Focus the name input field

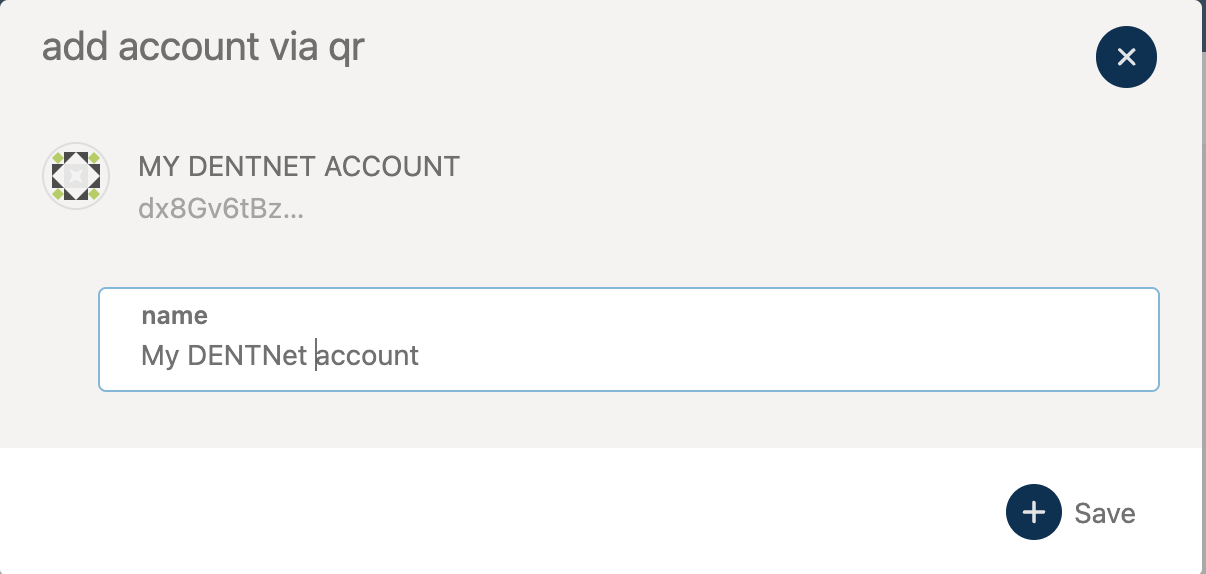[x=628, y=340]
